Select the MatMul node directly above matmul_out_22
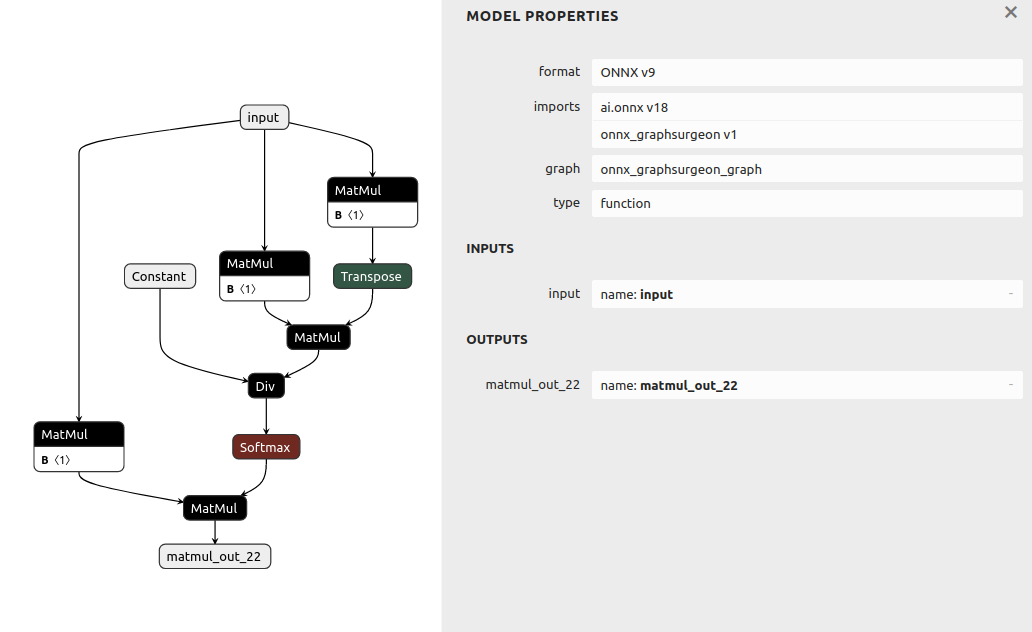1032x632 pixels. (215, 508)
